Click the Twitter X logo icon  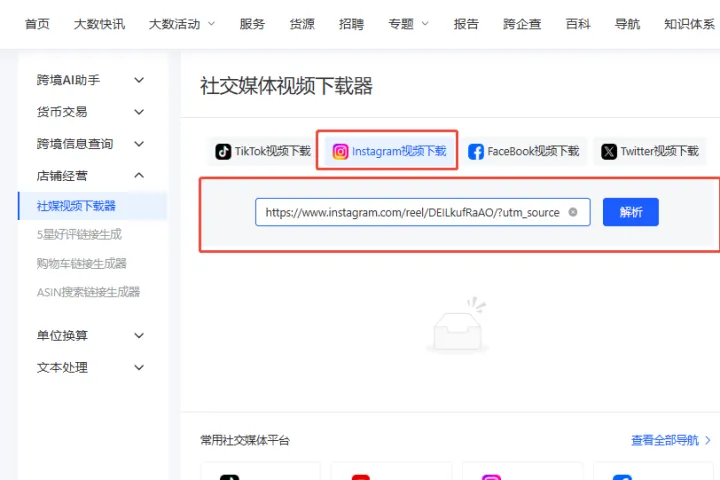pos(609,152)
